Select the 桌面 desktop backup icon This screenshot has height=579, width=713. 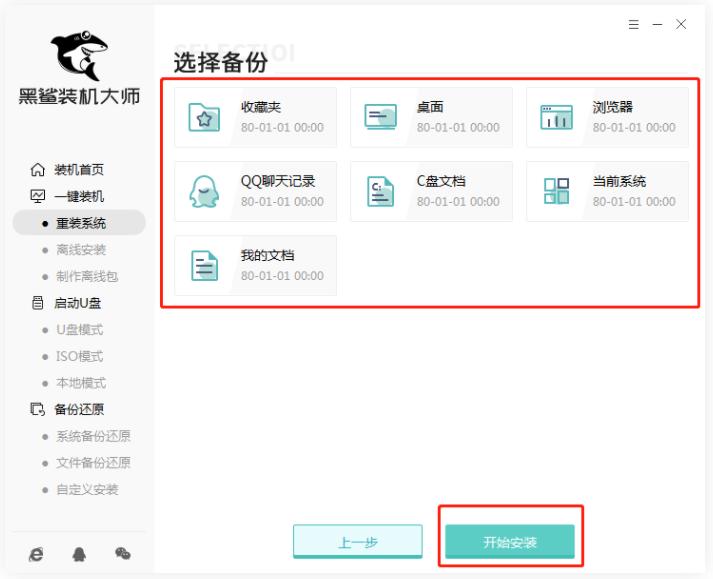[380, 118]
